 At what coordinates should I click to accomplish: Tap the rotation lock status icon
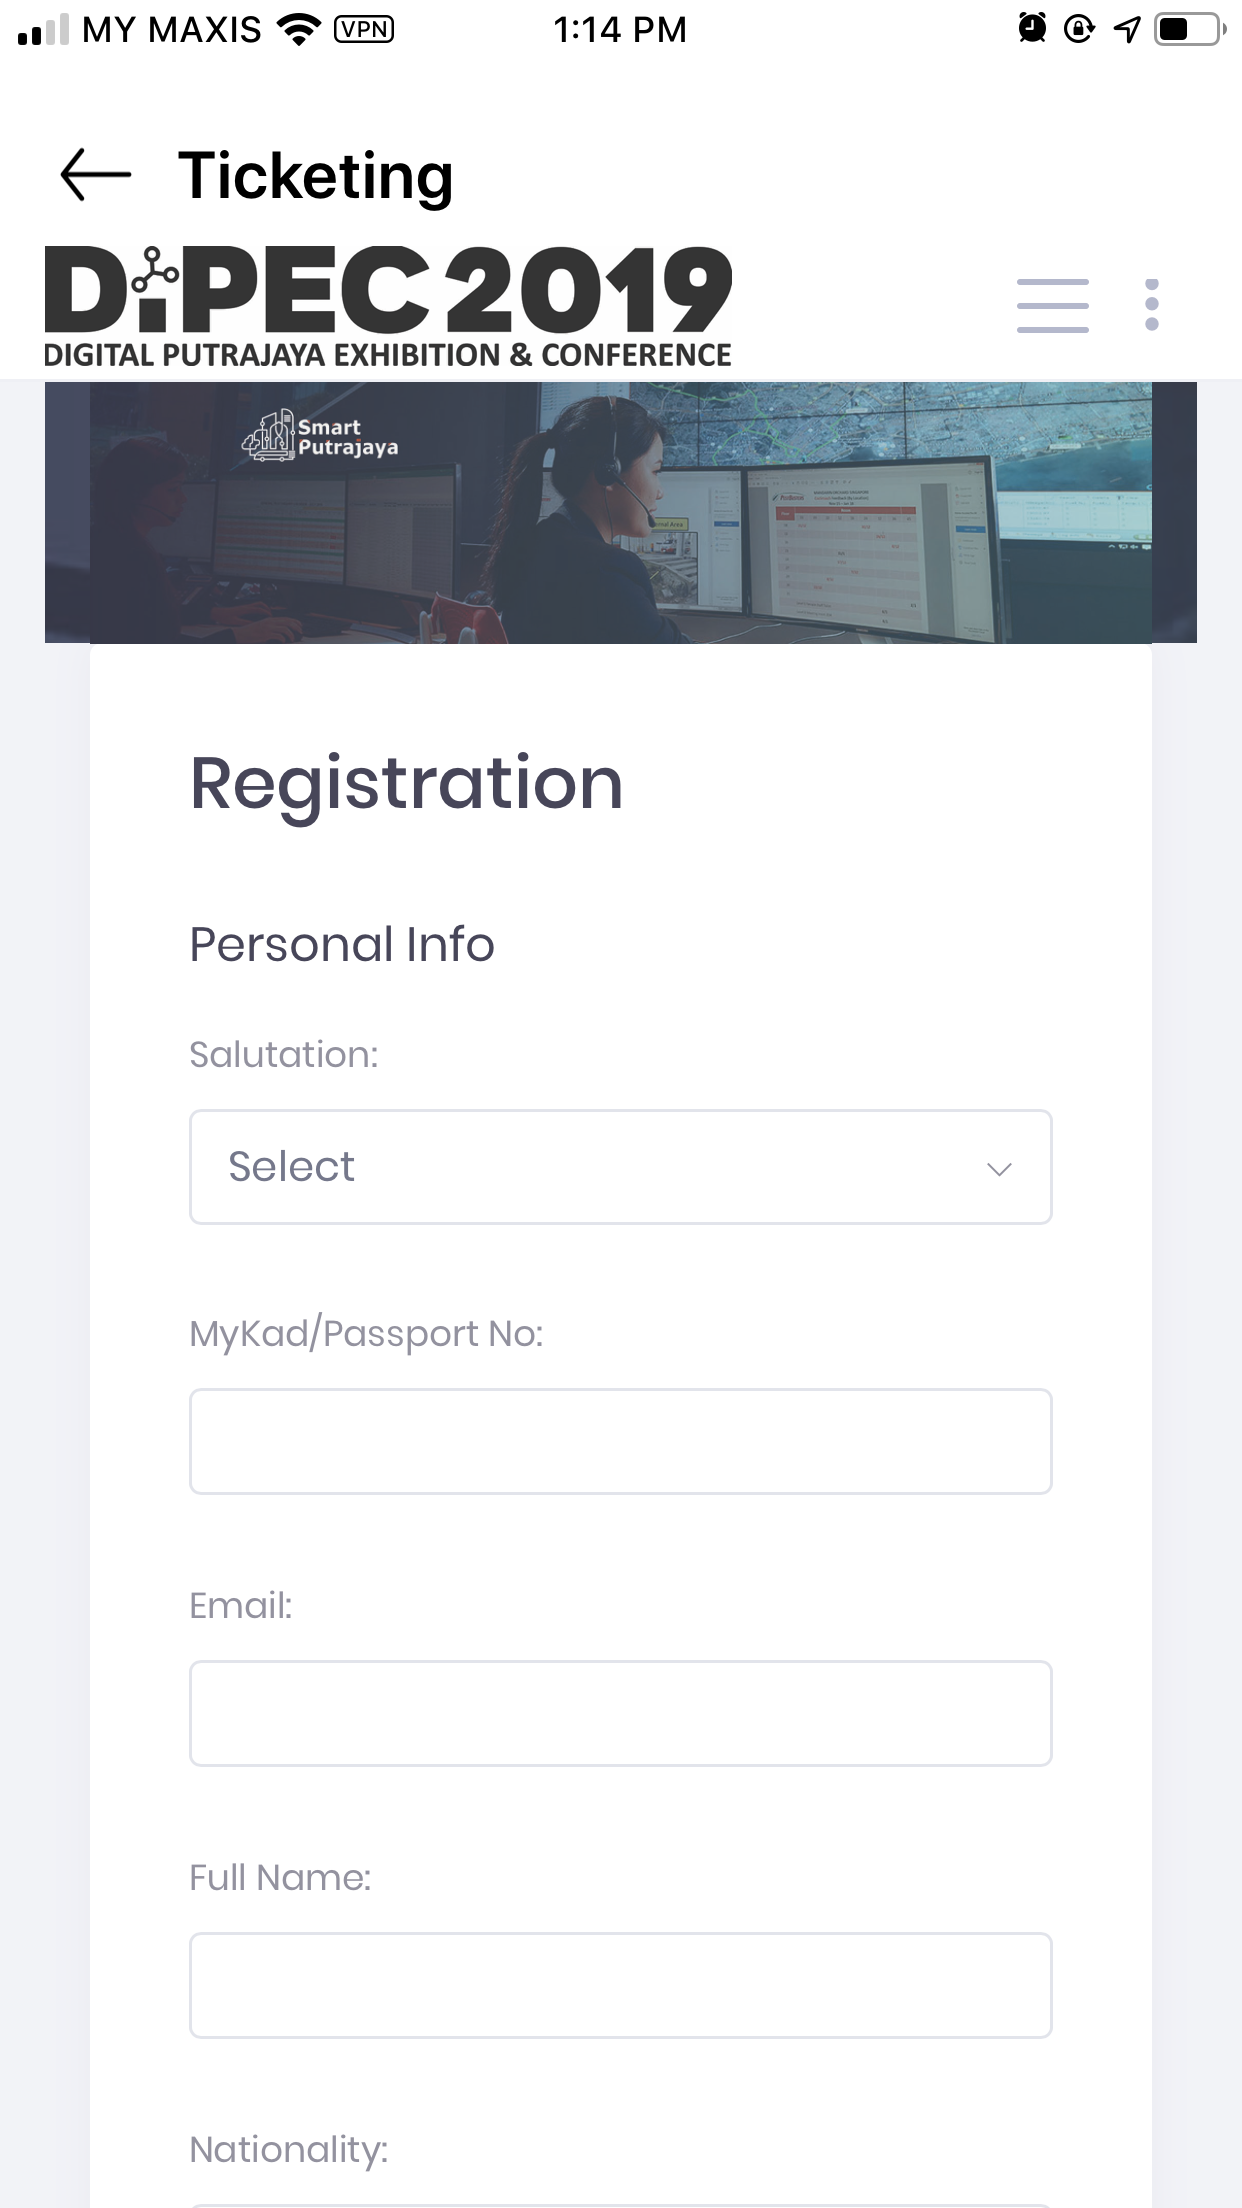(x=1079, y=29)
